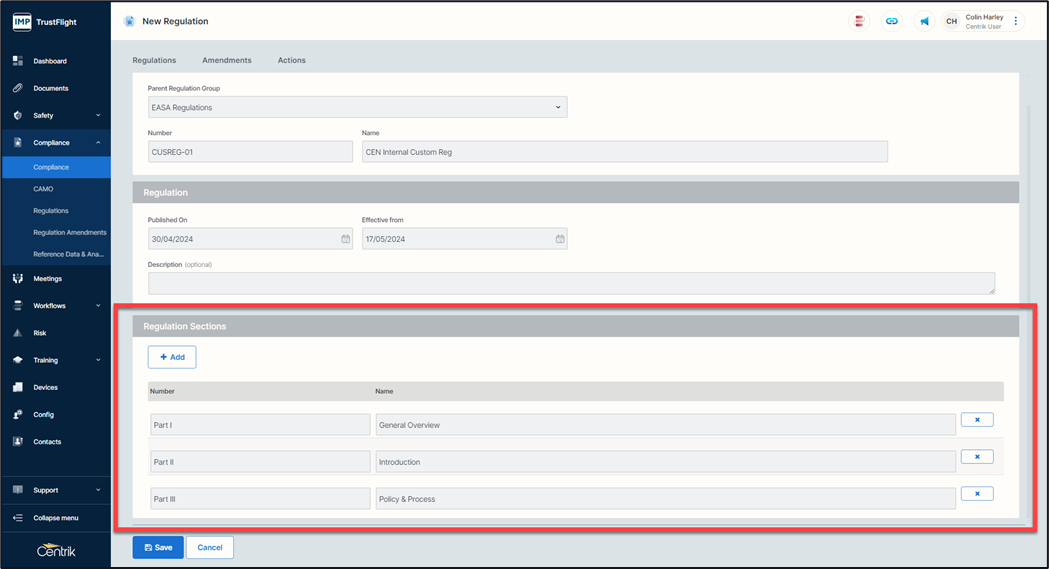Open the user menu three-dot icon

pyautogui.click(x=1016, y=21)
